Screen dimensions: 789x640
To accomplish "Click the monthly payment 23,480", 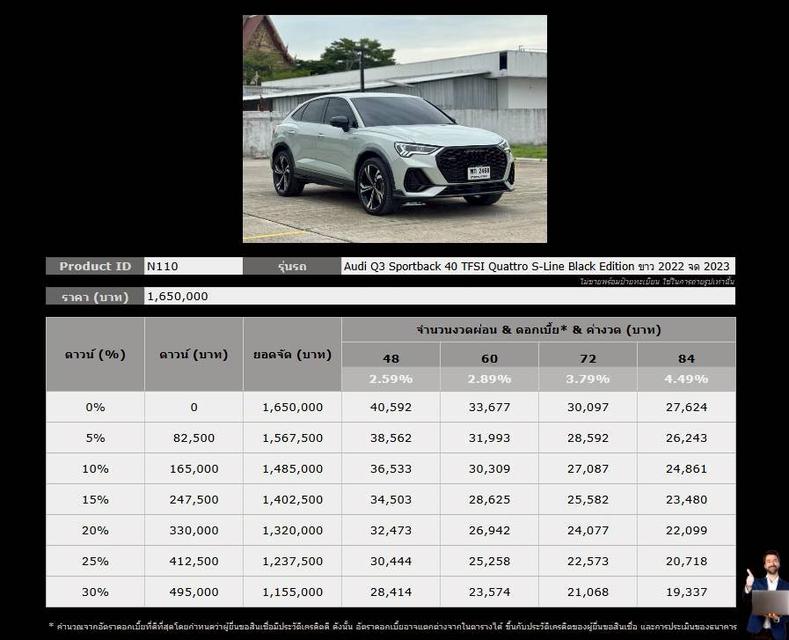I will 686,500.
